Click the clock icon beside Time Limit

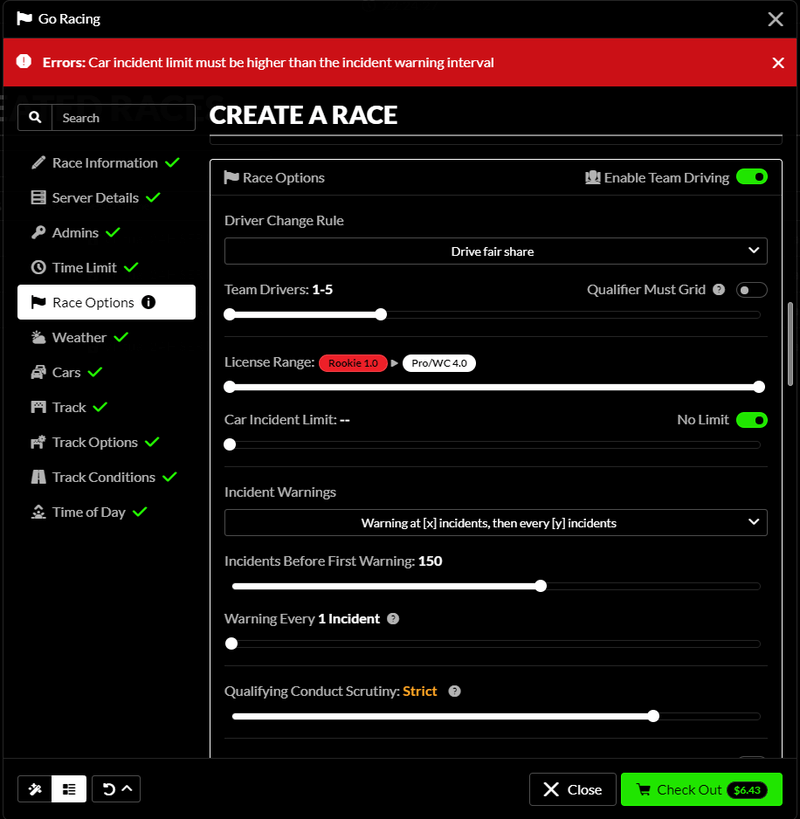pyautogui.click(x=38, y=267)
